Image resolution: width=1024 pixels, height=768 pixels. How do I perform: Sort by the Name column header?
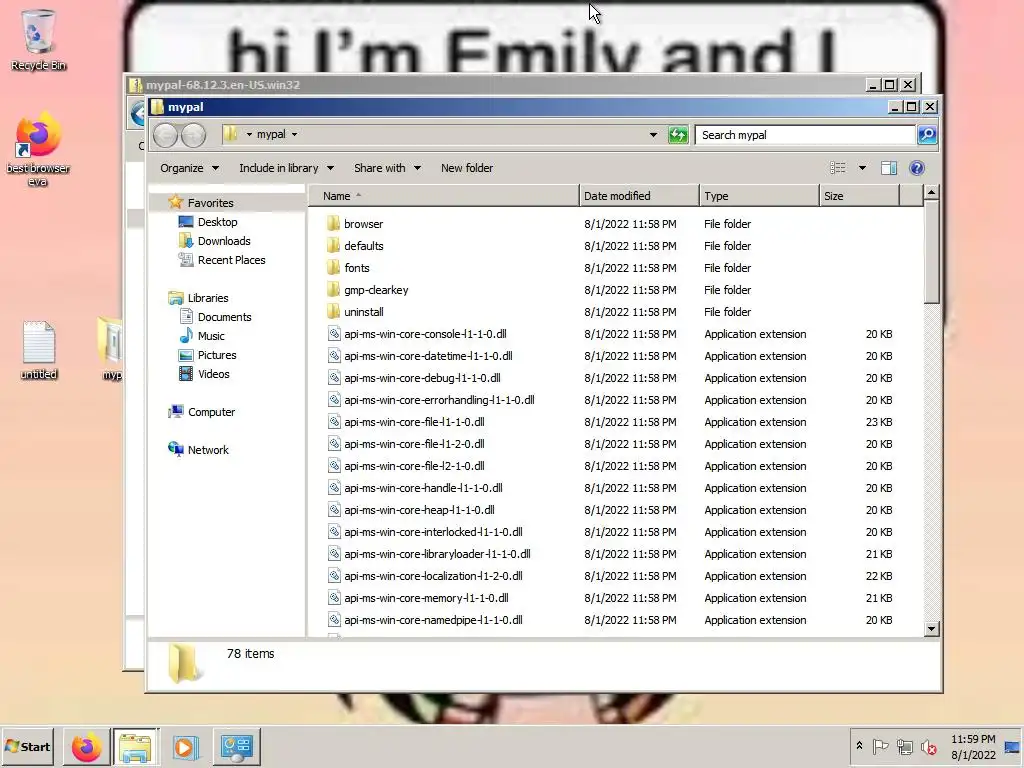(x=443, y=196)
